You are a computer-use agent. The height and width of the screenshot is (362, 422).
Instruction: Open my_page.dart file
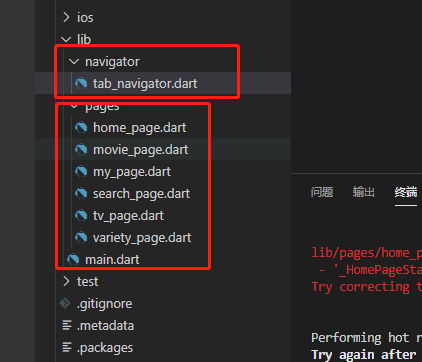tap(132, 171)
